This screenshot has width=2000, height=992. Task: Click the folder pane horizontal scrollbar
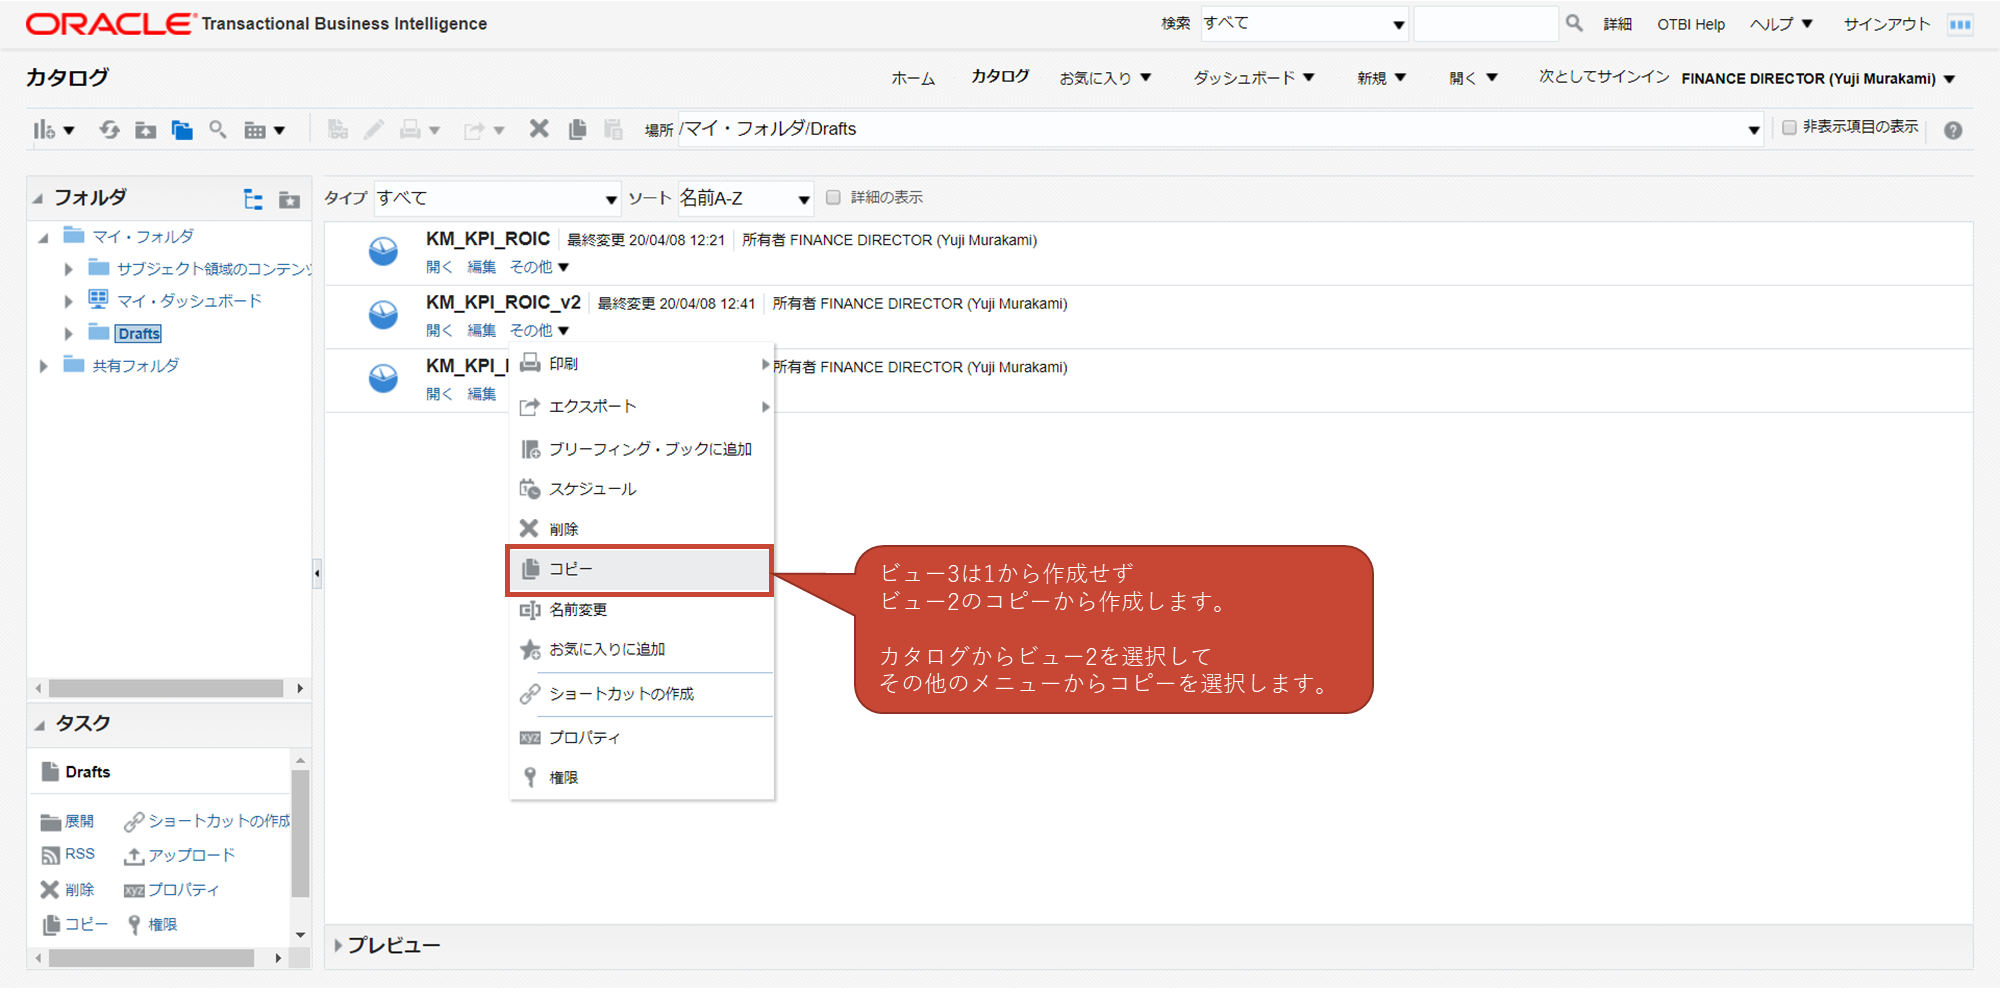click(x=166, y=689)
